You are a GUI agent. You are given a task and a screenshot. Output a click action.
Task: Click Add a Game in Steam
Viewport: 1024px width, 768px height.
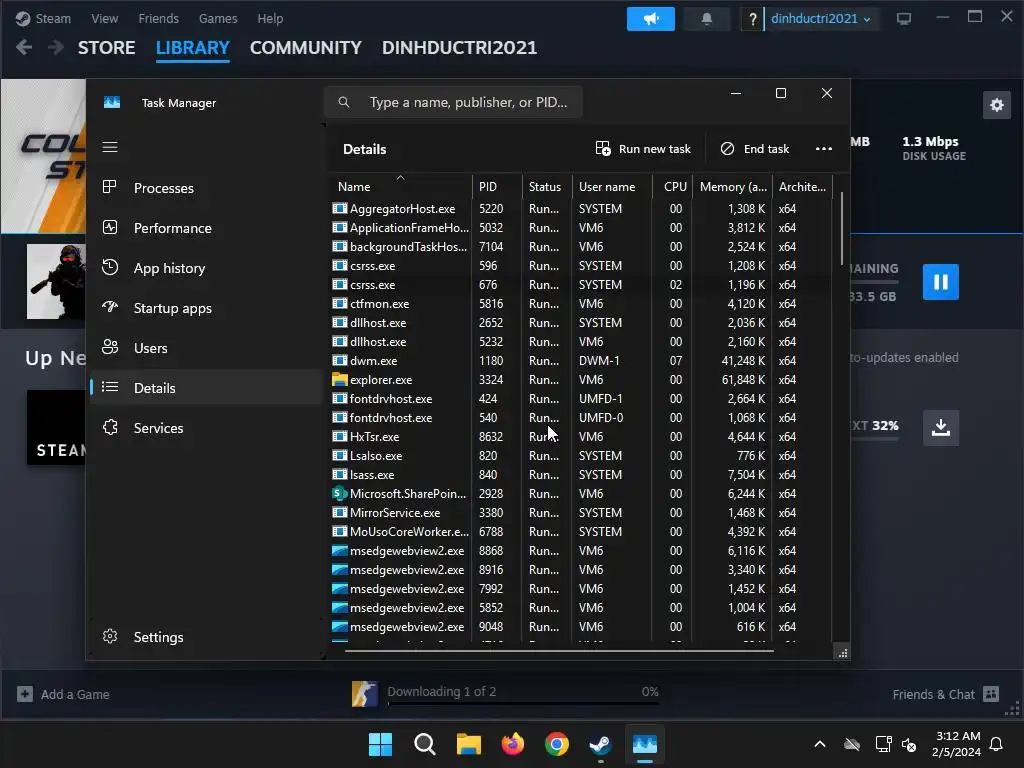(63, 694)
